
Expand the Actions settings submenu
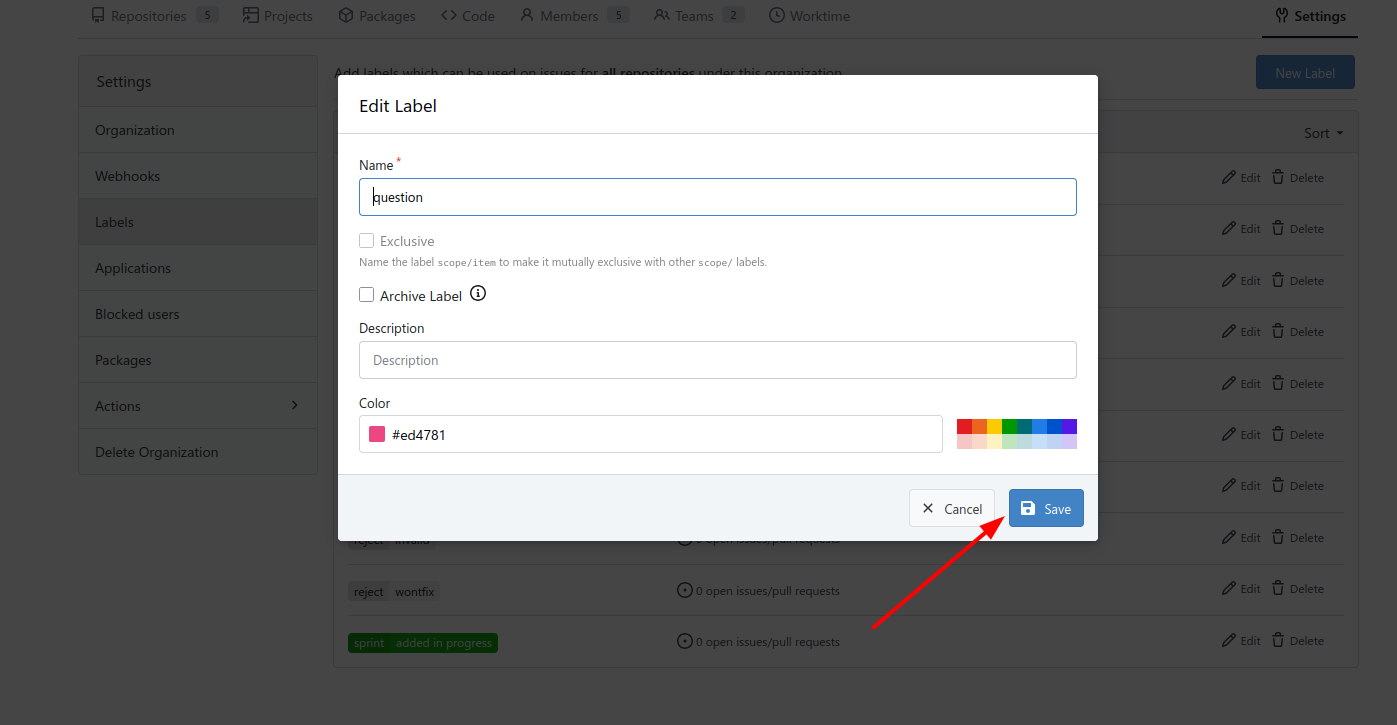(x=294, y=405)
